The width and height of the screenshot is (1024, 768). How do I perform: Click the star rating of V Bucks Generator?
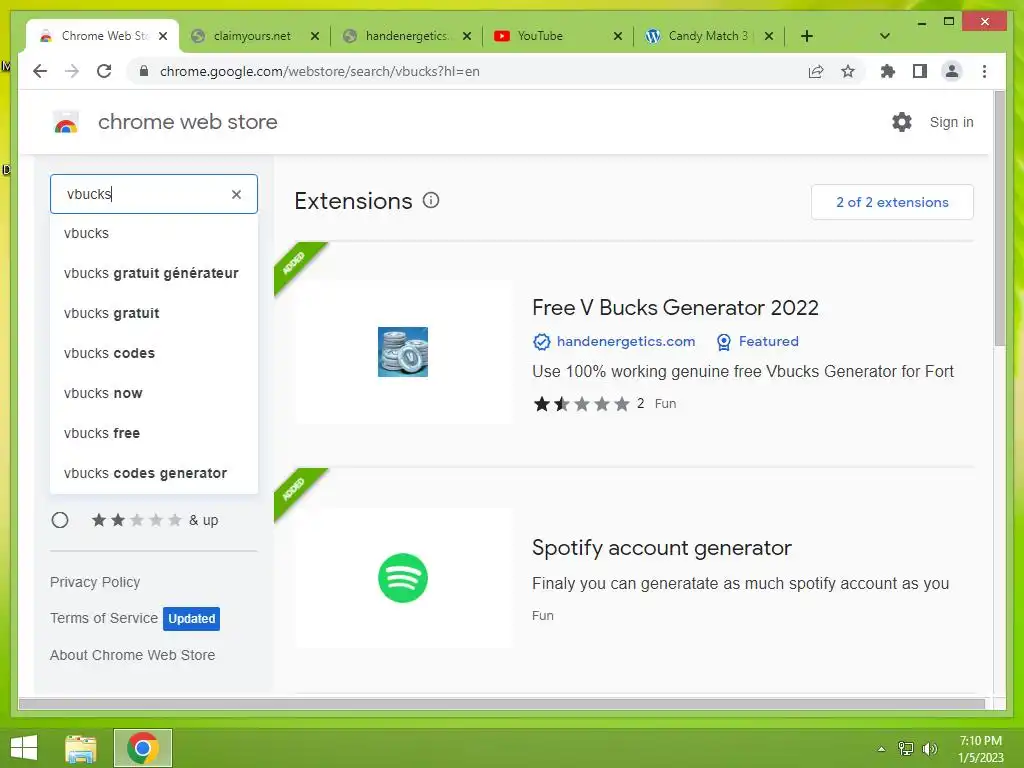point(581,404)
